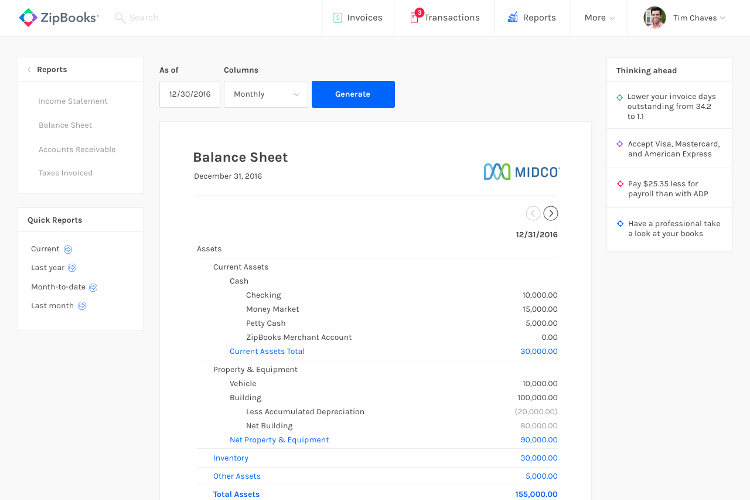Click the Inventory link
Image resolution: width=750 pixels, height=500 pixels.
tap(231, 458)
